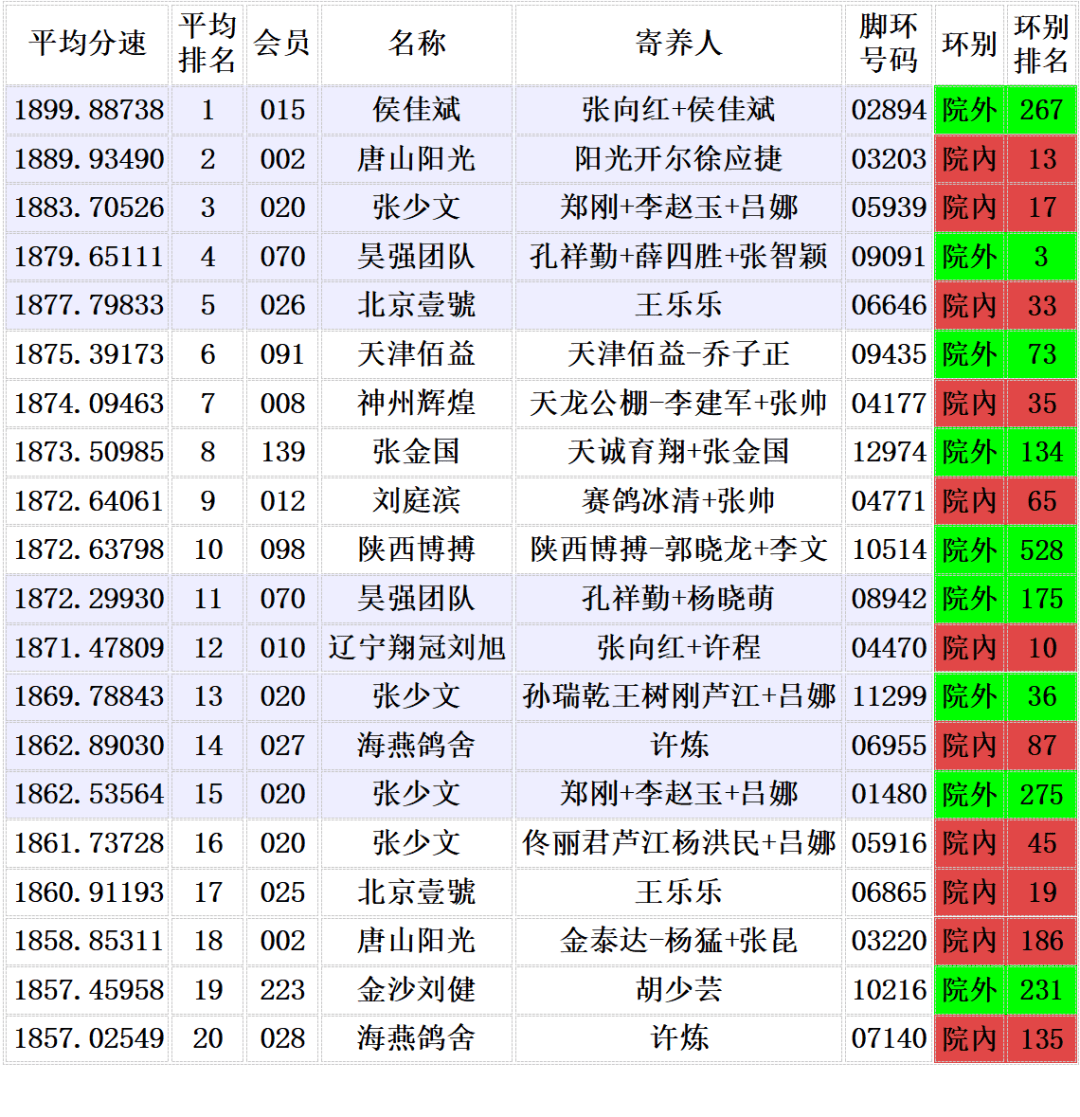Click the 寄养人 column header

pos(678,44)
